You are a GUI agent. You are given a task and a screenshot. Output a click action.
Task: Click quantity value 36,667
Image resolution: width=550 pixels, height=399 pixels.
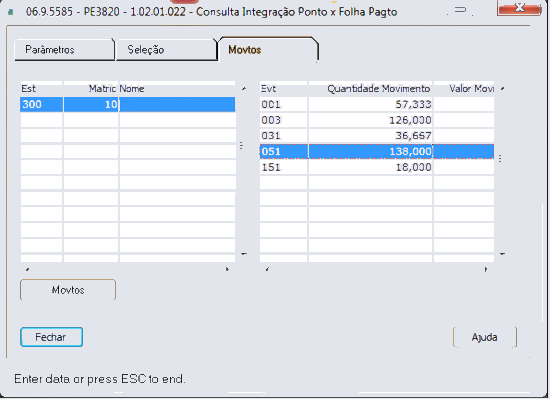[413, 136]
